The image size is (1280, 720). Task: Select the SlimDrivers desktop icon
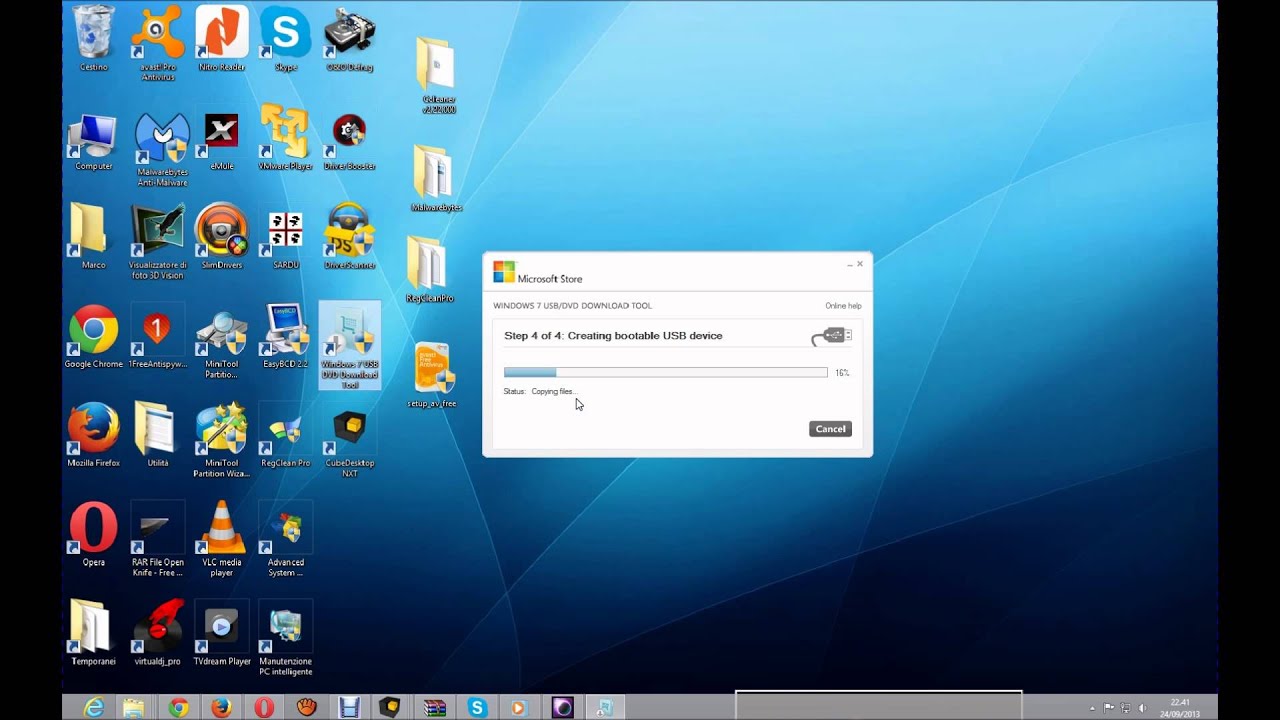click(x=221, y=236)
